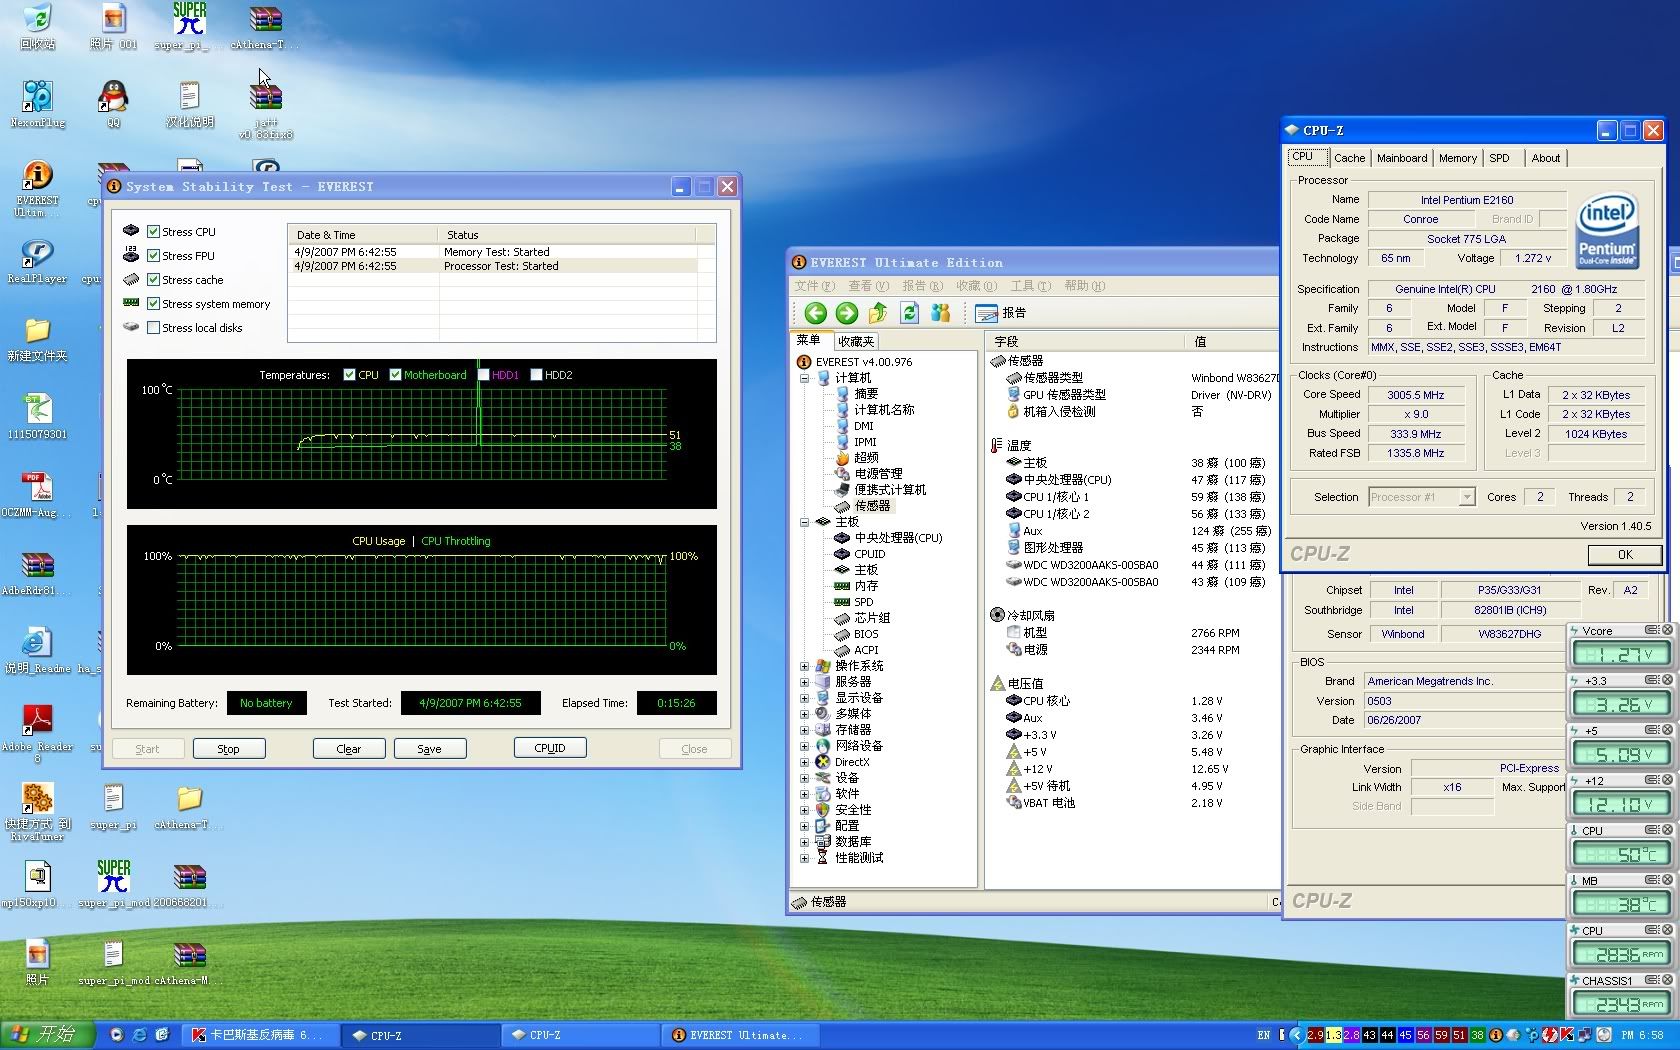The height and width of the screenshot is (1050, 1680).
Task: Click the Refresh icon in EVEREST toolbar
Action: pyautogui.click(x=909, y=313)
